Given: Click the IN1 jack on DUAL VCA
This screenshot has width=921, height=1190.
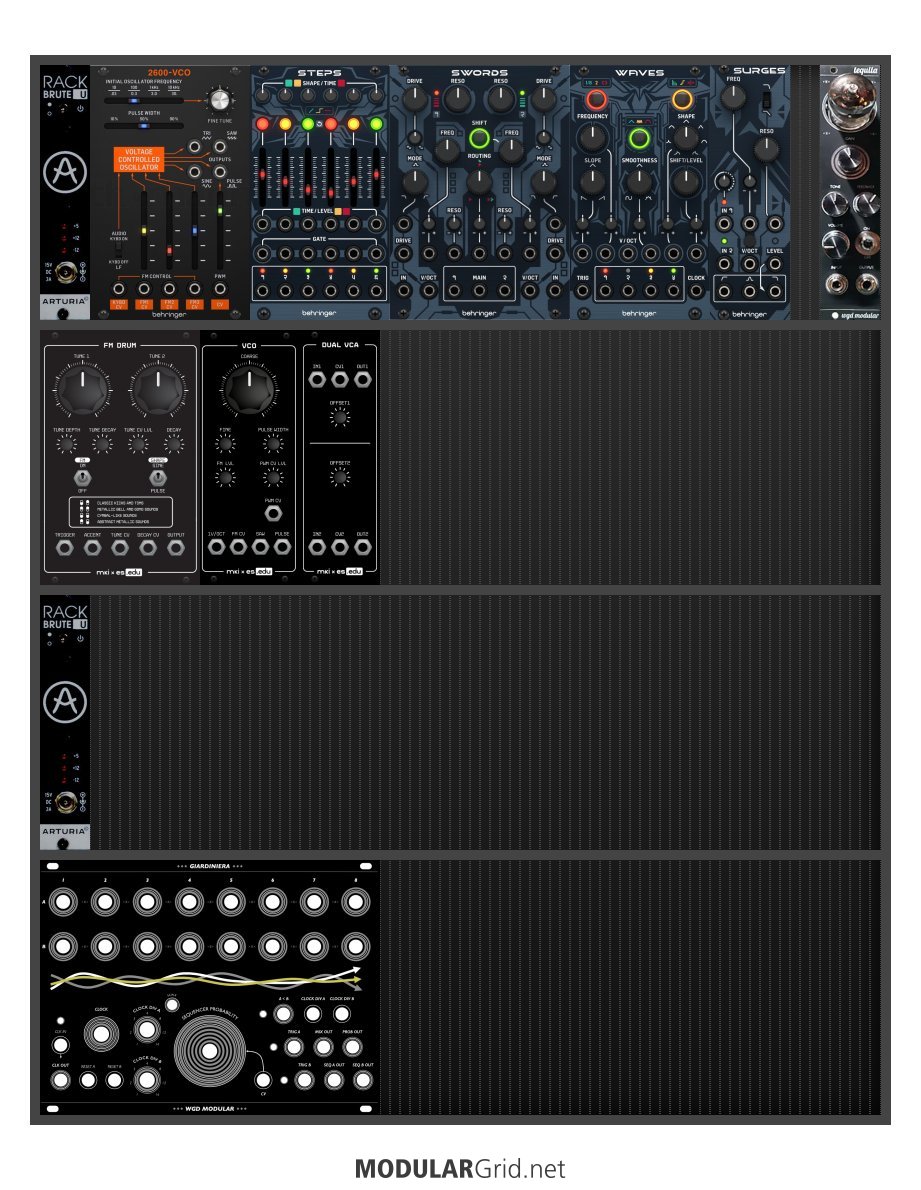Looking at the screenshot, I should 317,379.
